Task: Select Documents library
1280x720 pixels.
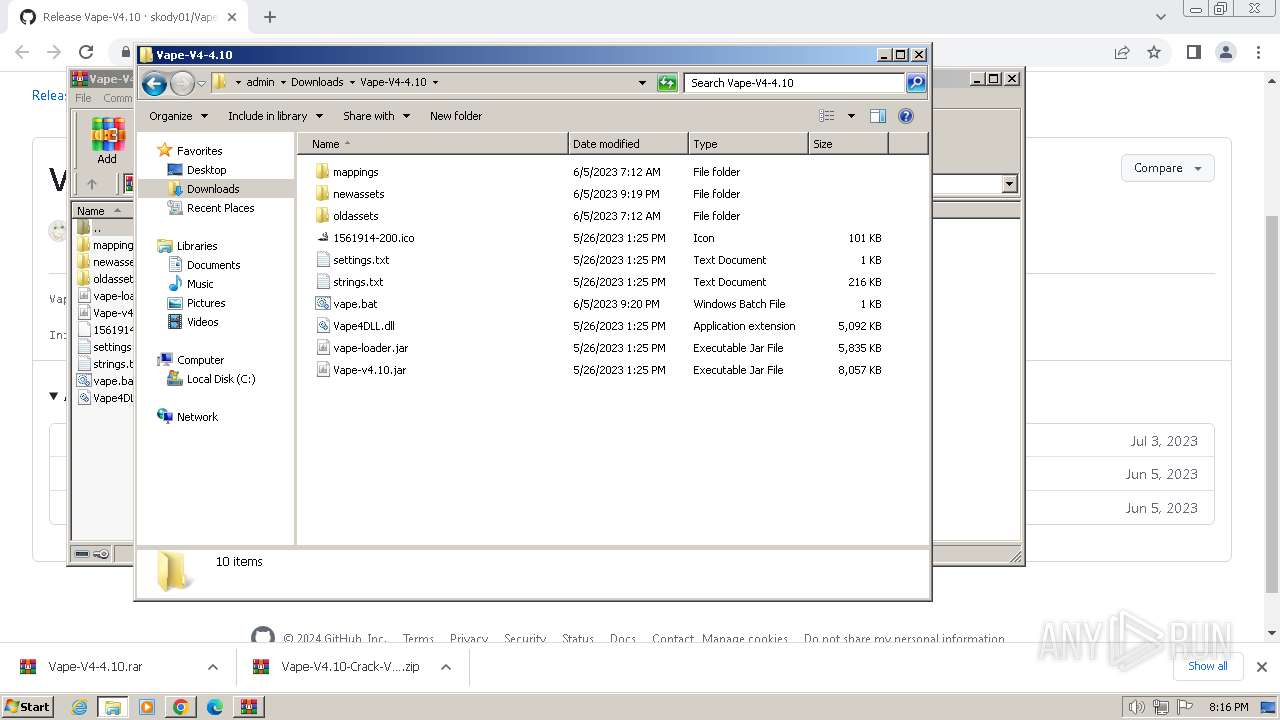Action: [213, 265]
